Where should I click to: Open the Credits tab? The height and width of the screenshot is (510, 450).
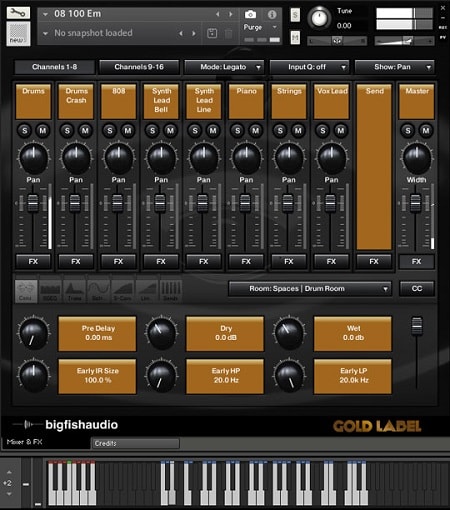(135, 443)
